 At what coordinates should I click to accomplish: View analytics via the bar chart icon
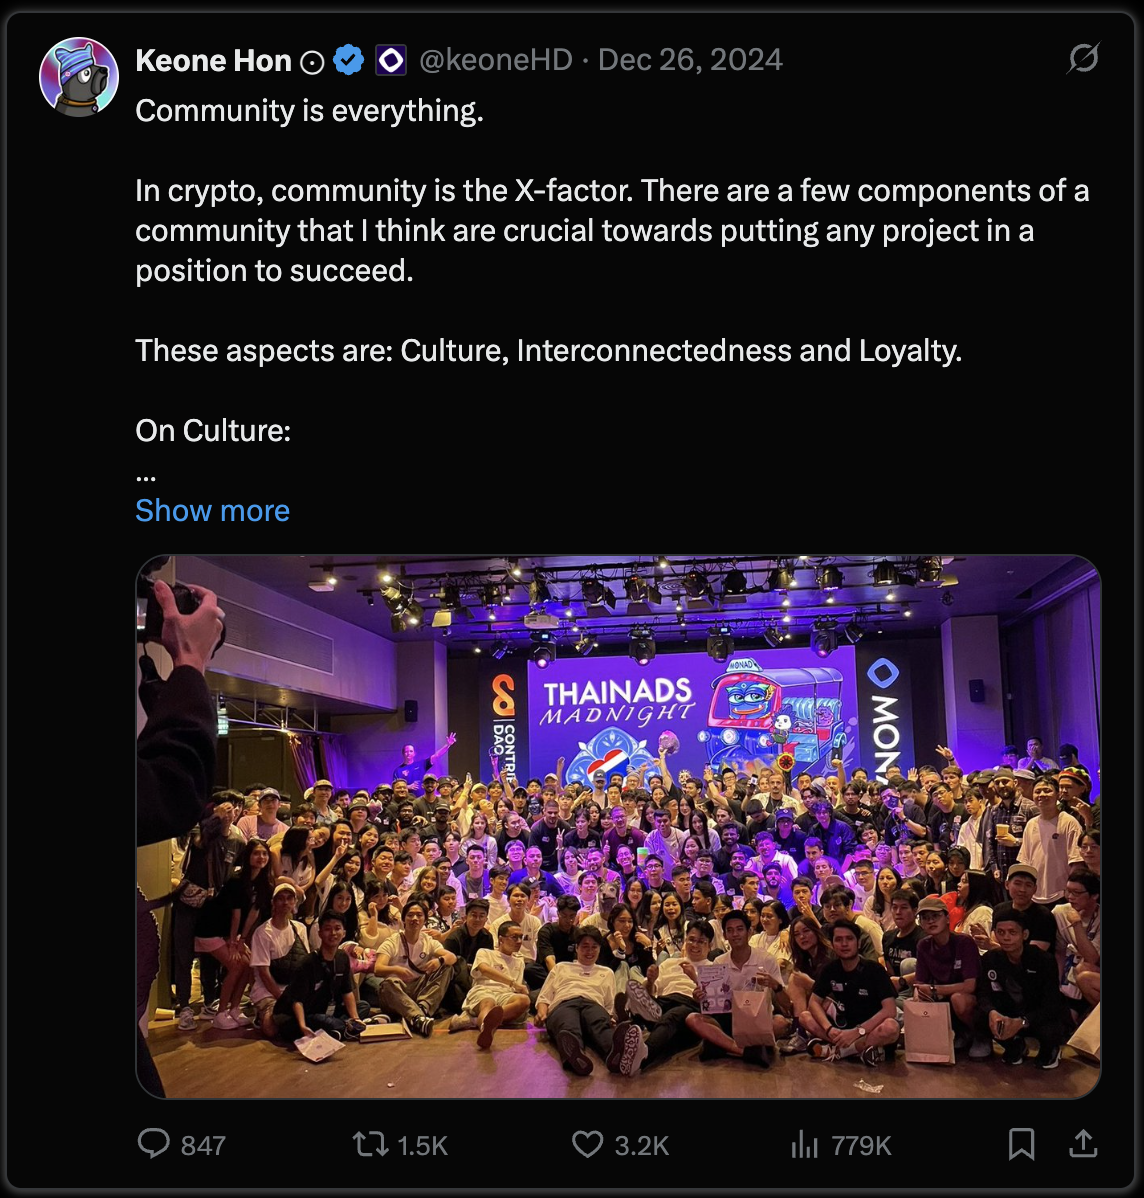point(805,1144)
